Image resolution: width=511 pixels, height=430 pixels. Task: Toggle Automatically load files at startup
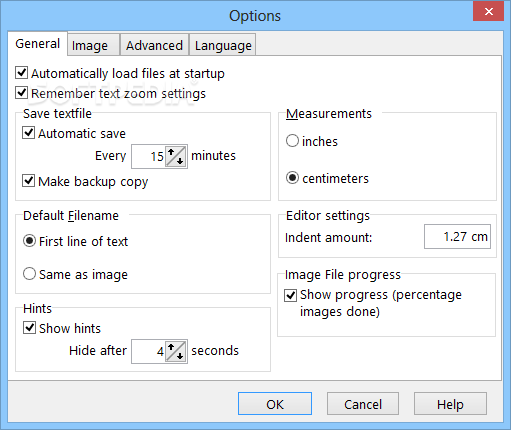[22, 73]
